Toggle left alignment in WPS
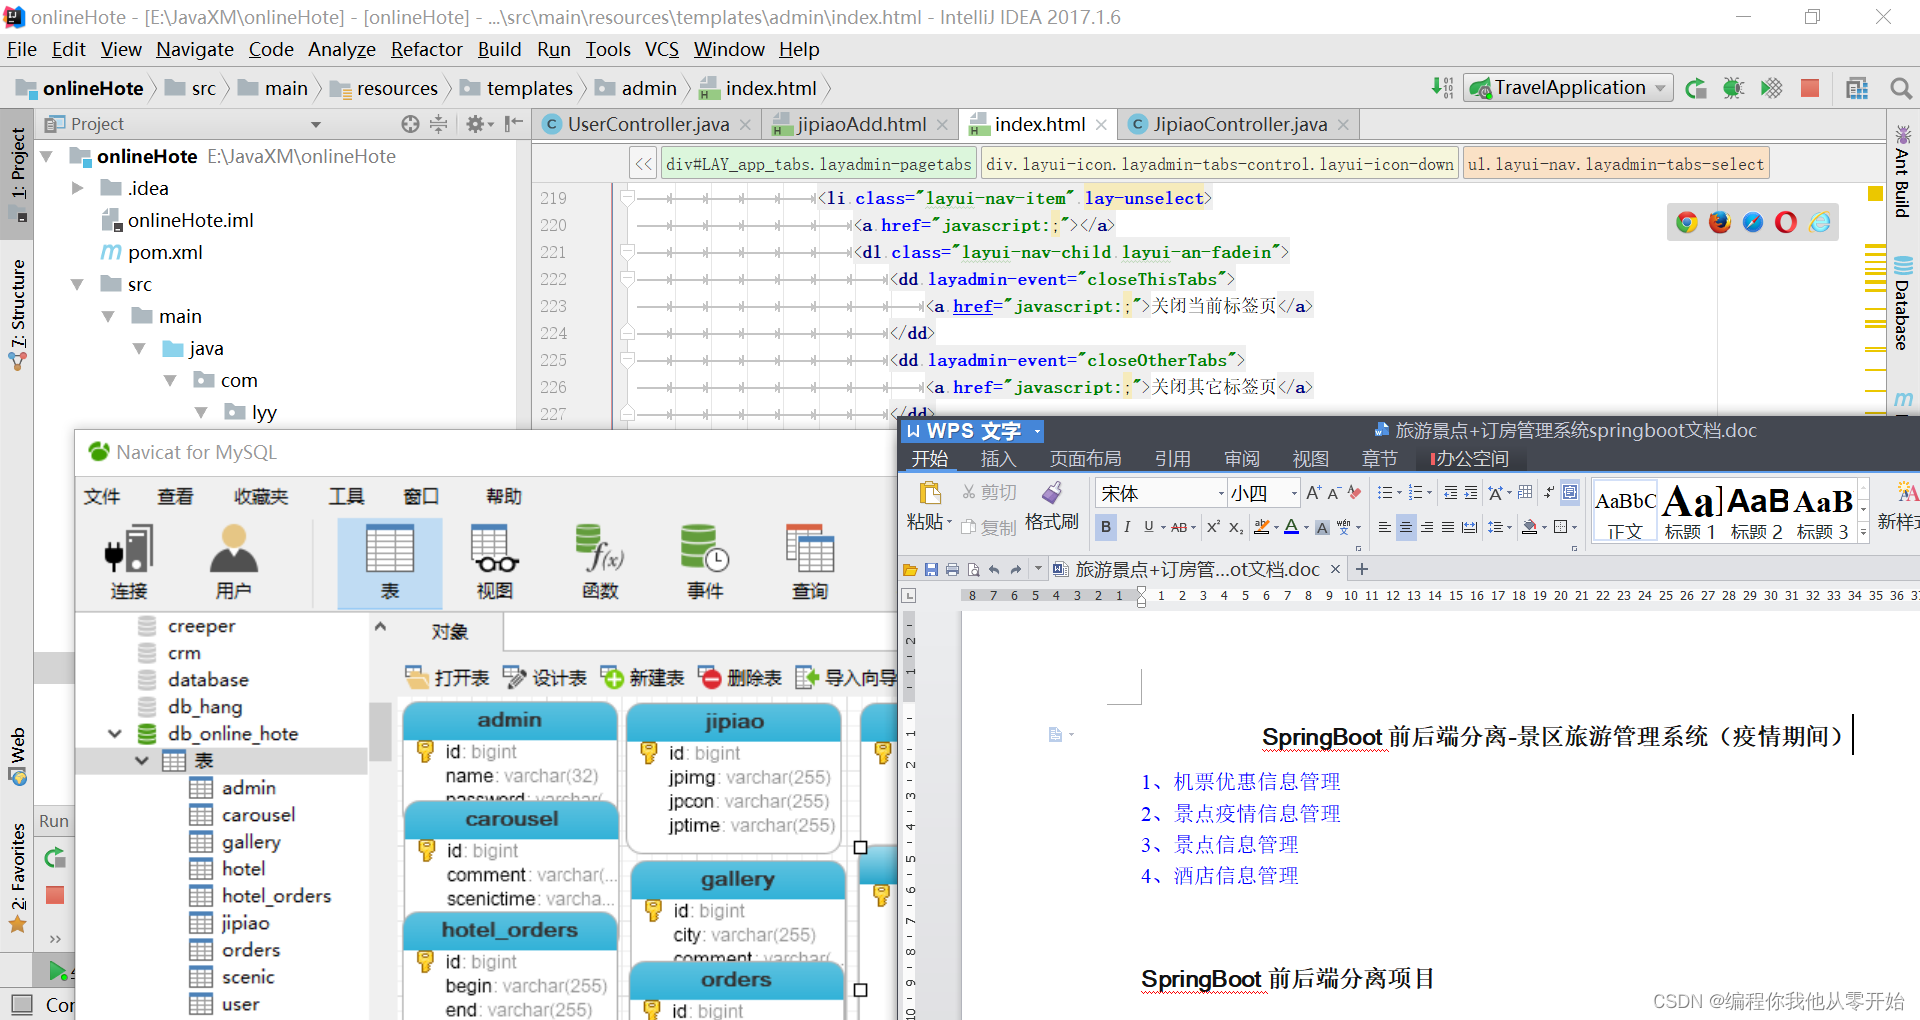The image size is (1920, 1020). tap(1385, 527)
